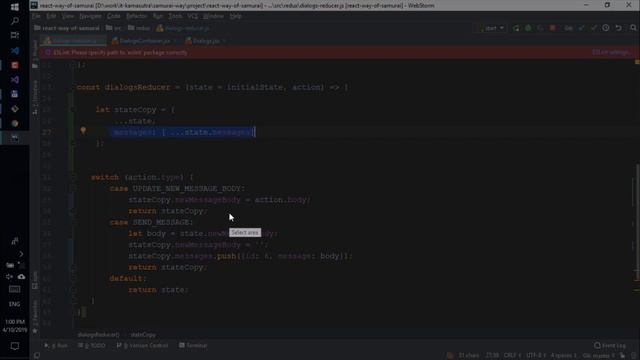This screenshot has width=640, height=360.
Task: Select the dialogs-reducer.js editor tab
Action: pos(73,41)
